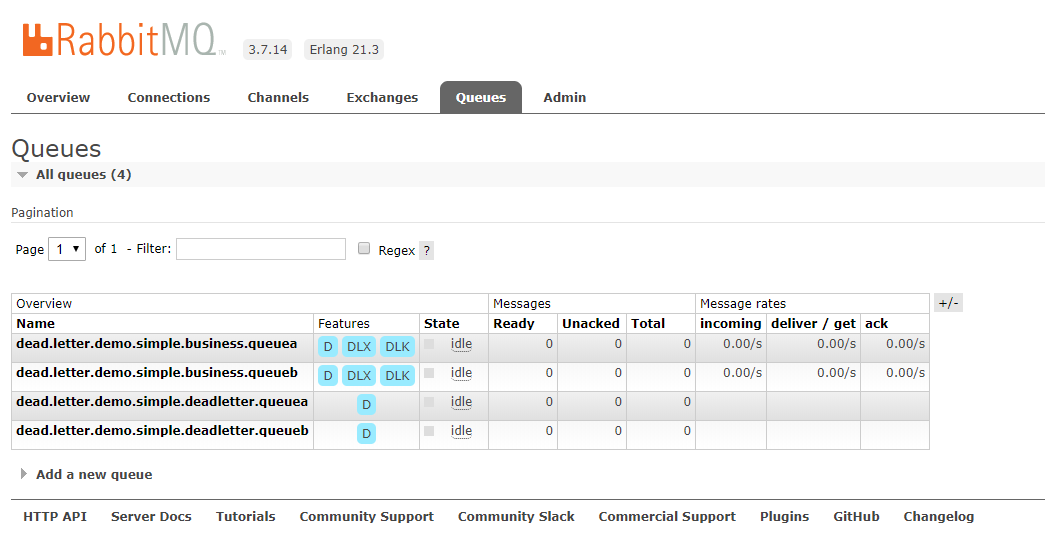Open the Regex help question mark
1045x557 pixels.
tap(427, 251)
